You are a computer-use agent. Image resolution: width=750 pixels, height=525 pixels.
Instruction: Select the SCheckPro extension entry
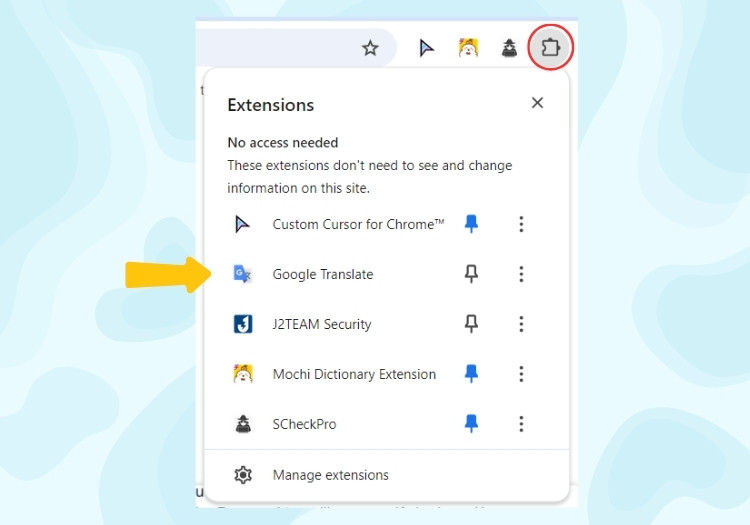pyautogui.click(x=304, y=424)
